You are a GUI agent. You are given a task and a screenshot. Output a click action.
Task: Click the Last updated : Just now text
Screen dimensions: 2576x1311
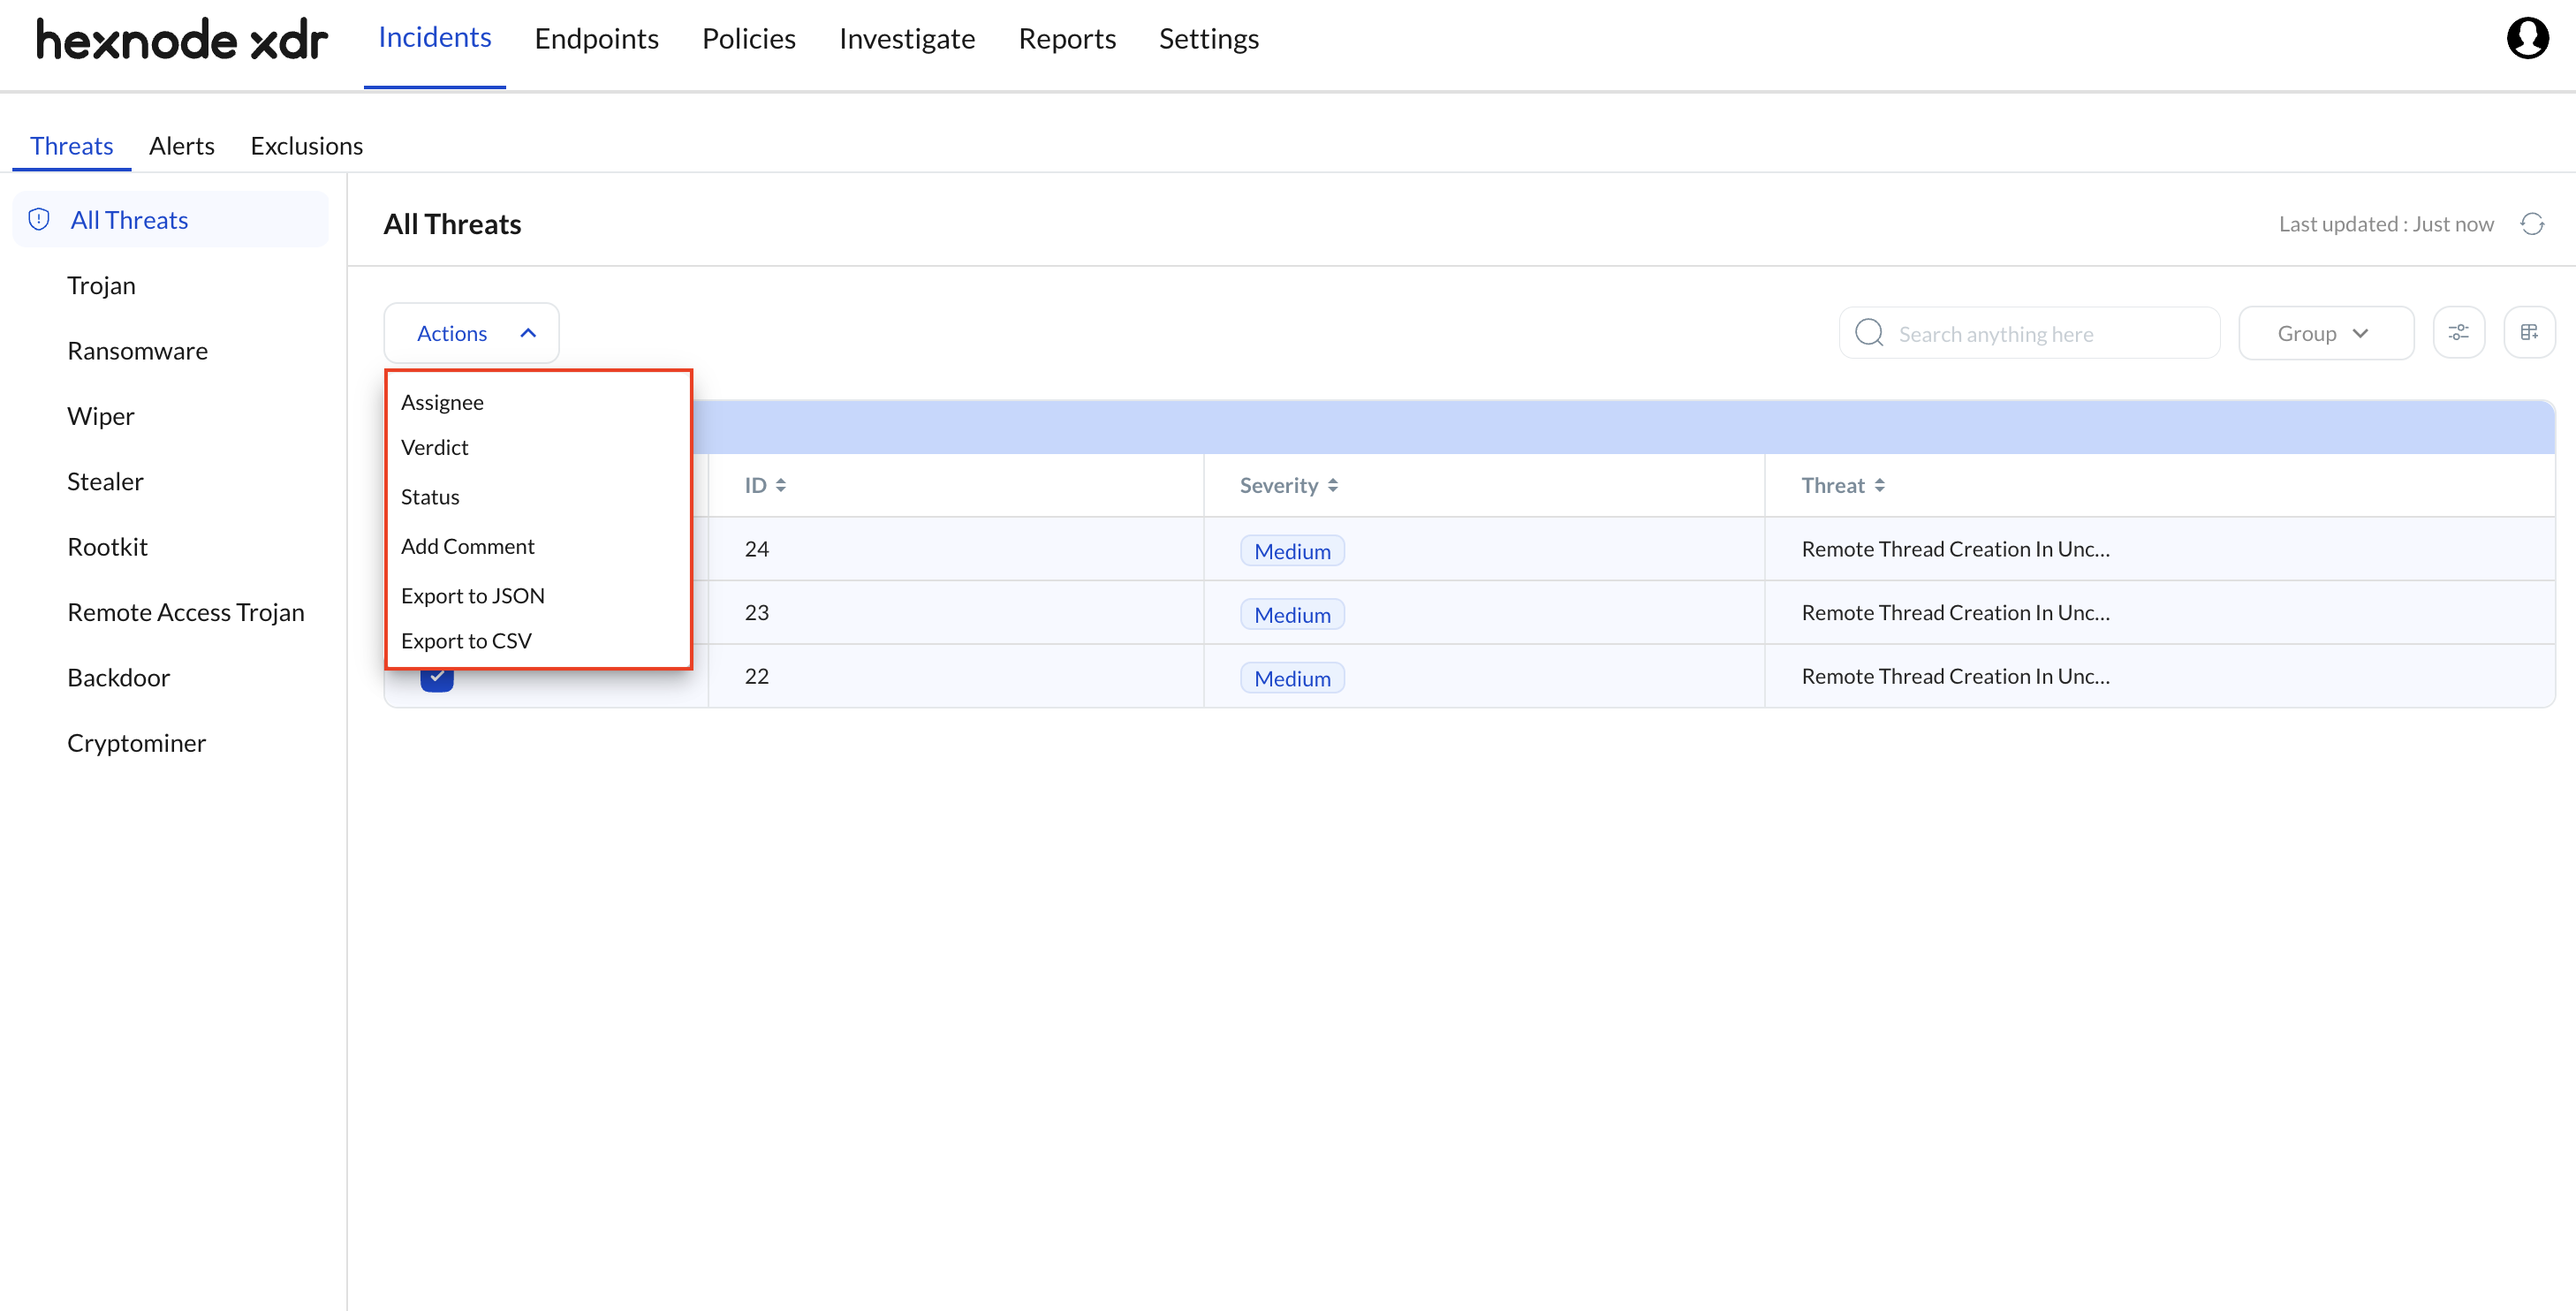tap(2386, 224)
